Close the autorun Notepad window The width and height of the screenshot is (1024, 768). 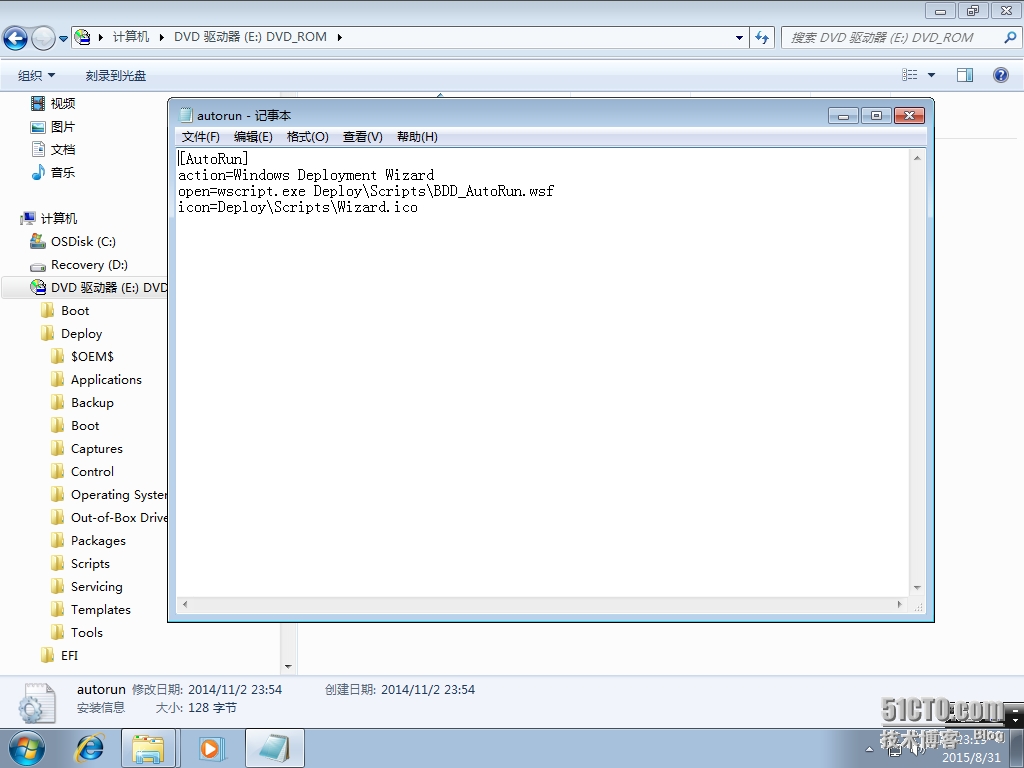click(x=909, y=116)
